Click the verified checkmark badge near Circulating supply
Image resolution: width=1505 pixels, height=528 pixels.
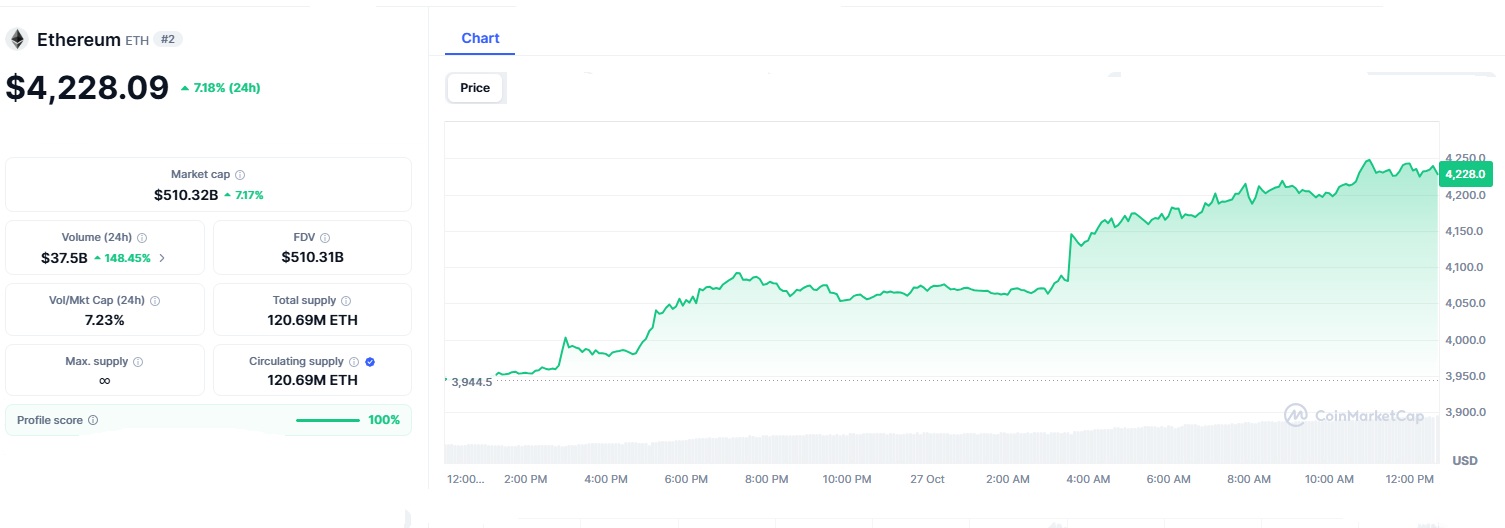pyautogui.click(x=370, y=362)
